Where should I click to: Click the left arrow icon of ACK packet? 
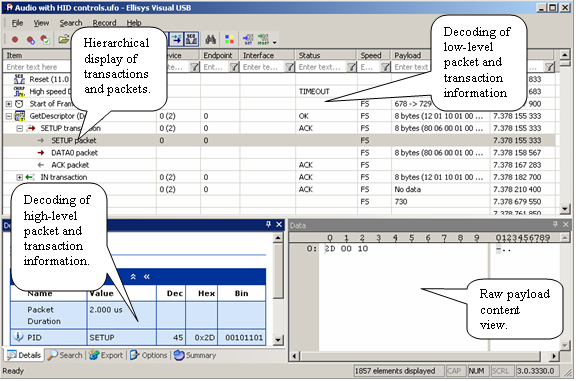(x=41, y=165)
